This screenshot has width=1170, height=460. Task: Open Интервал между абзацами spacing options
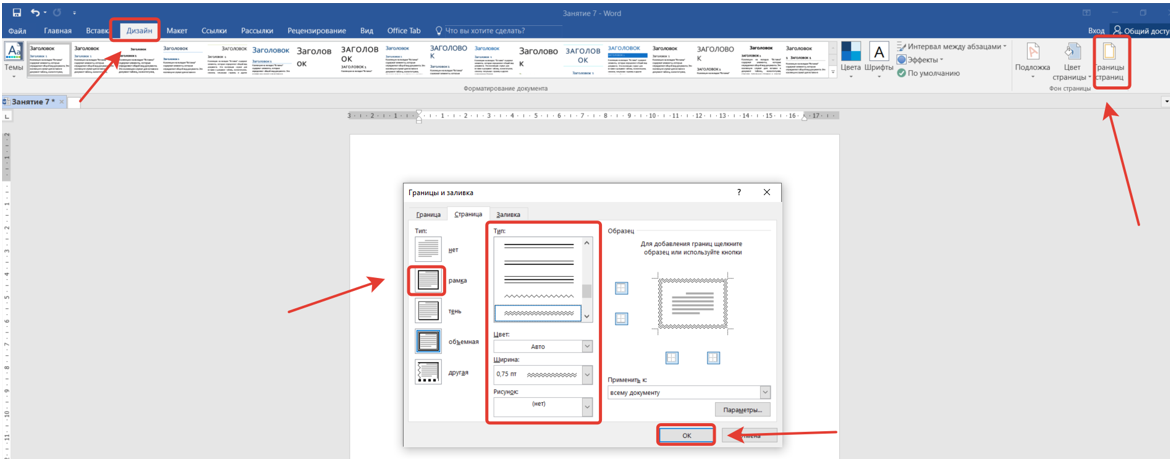click(x=951, y=46)
